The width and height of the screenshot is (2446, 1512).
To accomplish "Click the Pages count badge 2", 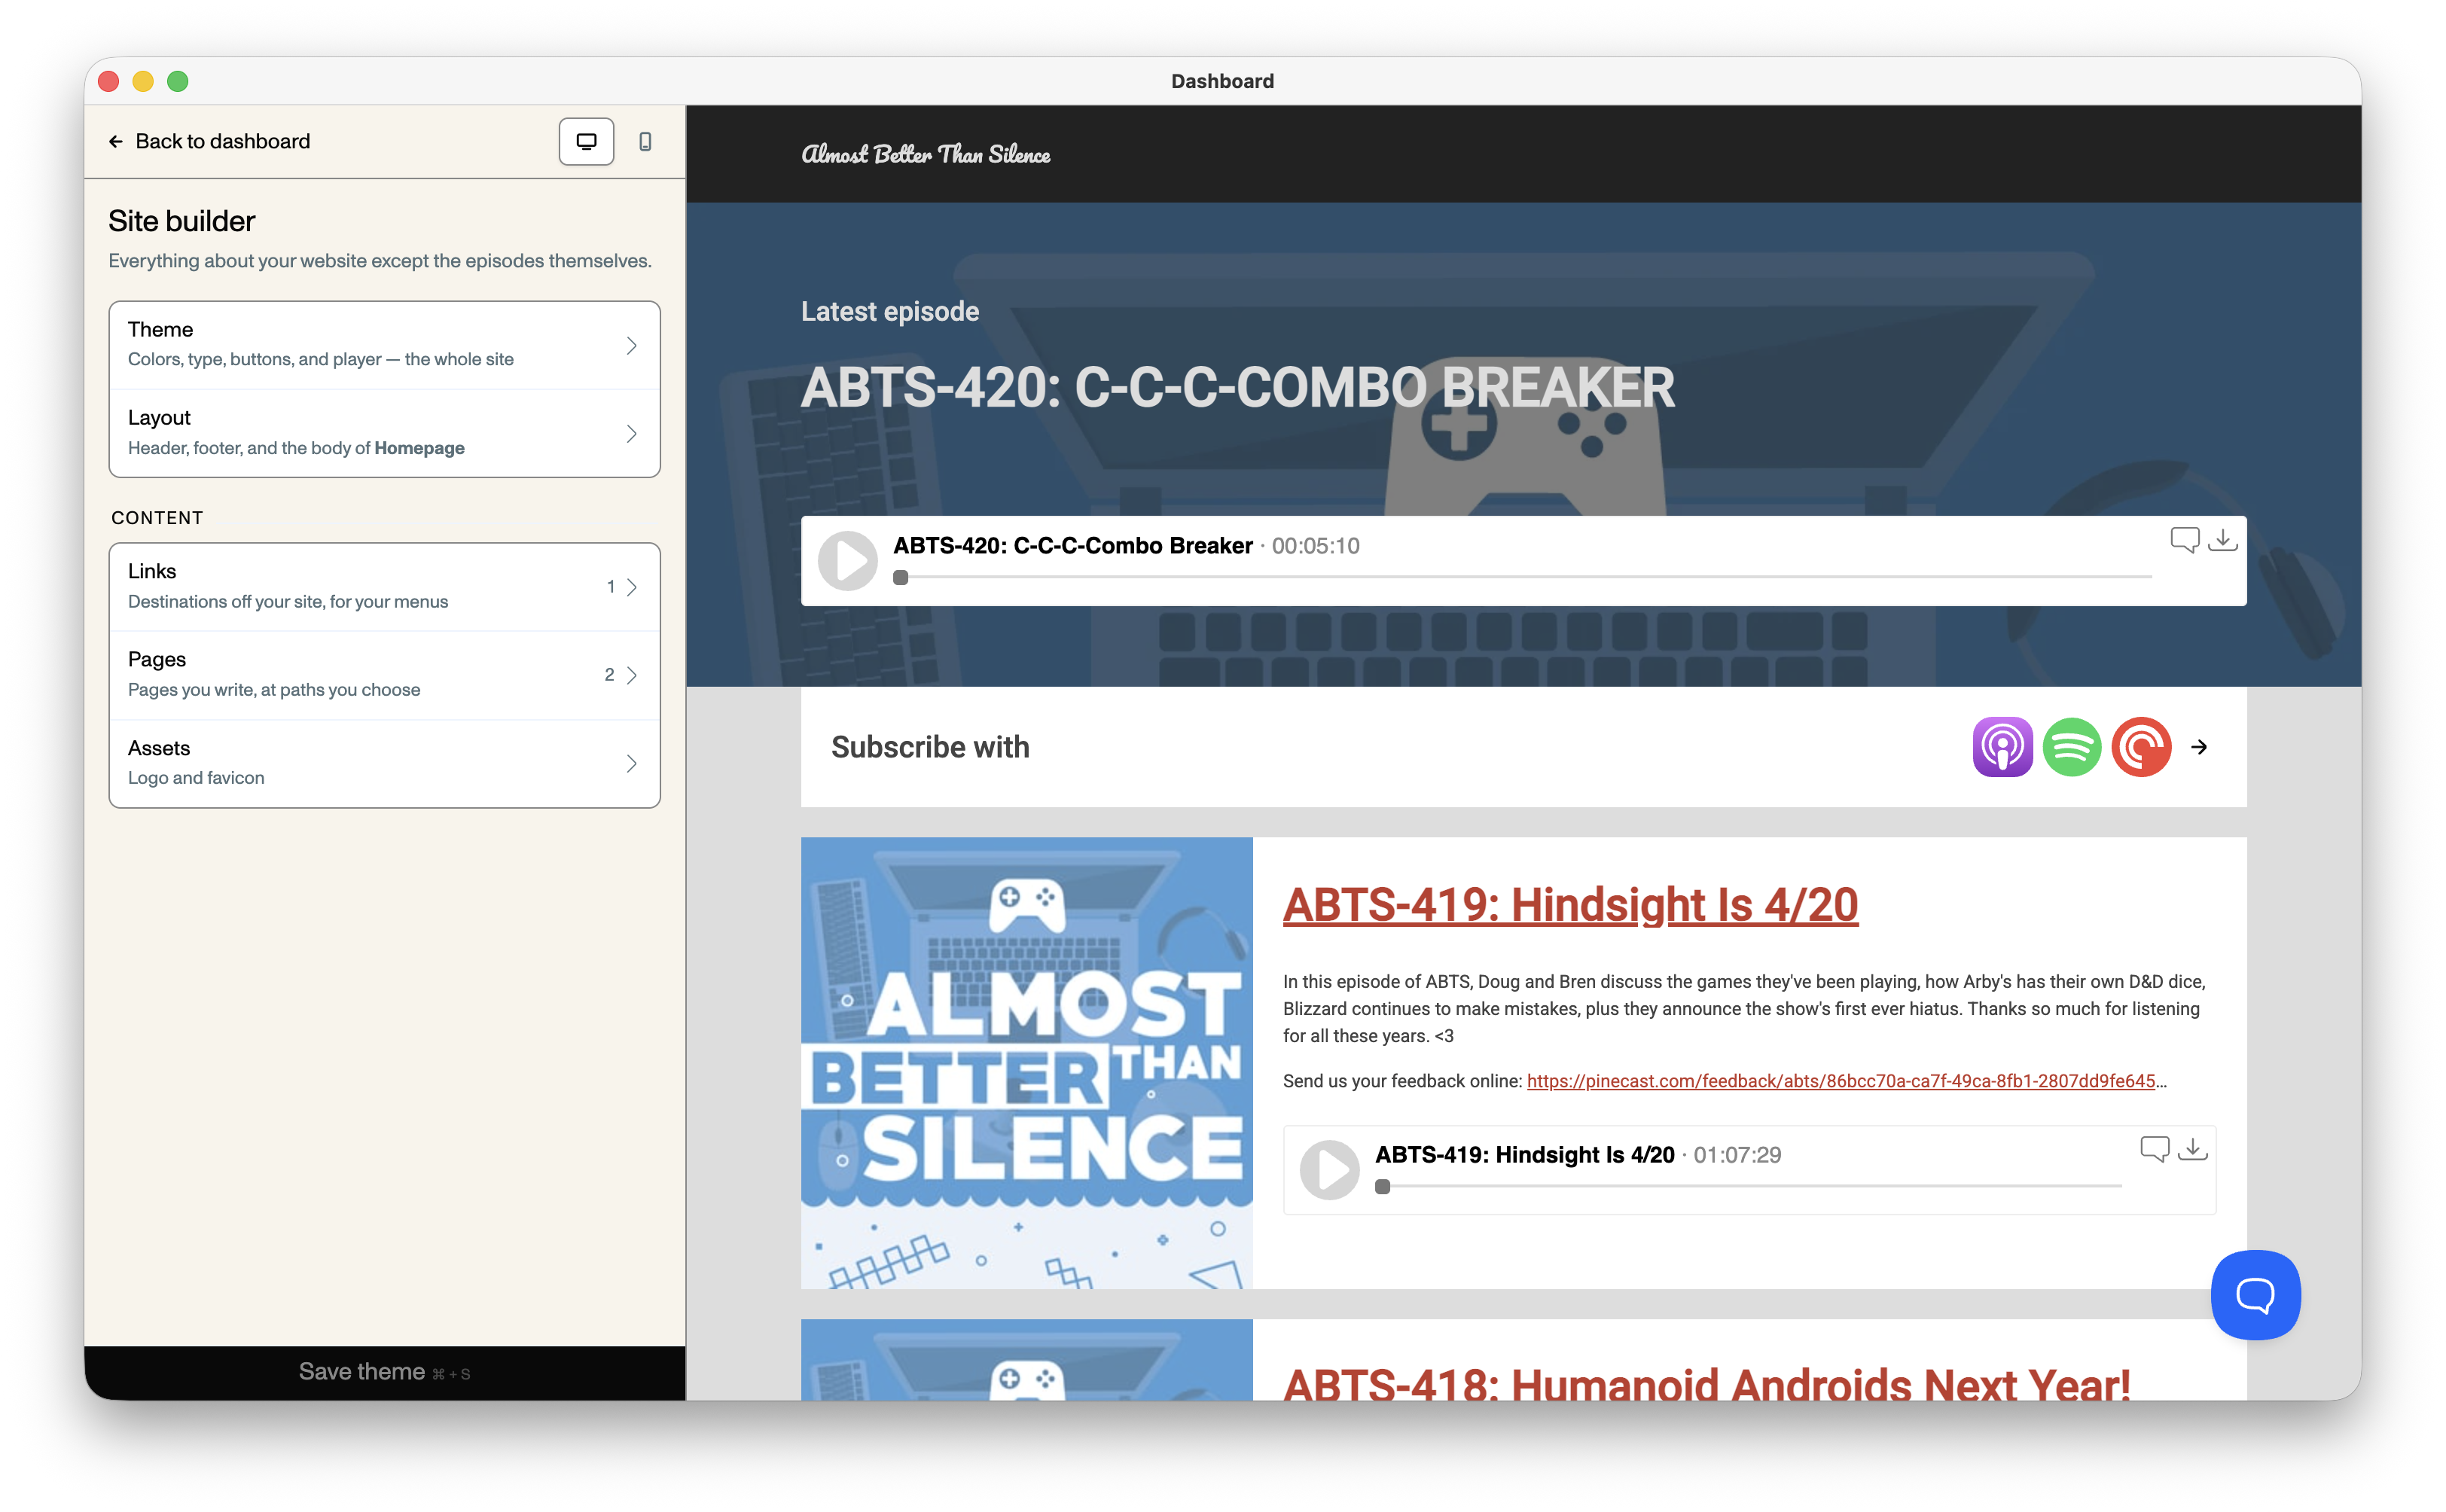I will pos(609,675).
